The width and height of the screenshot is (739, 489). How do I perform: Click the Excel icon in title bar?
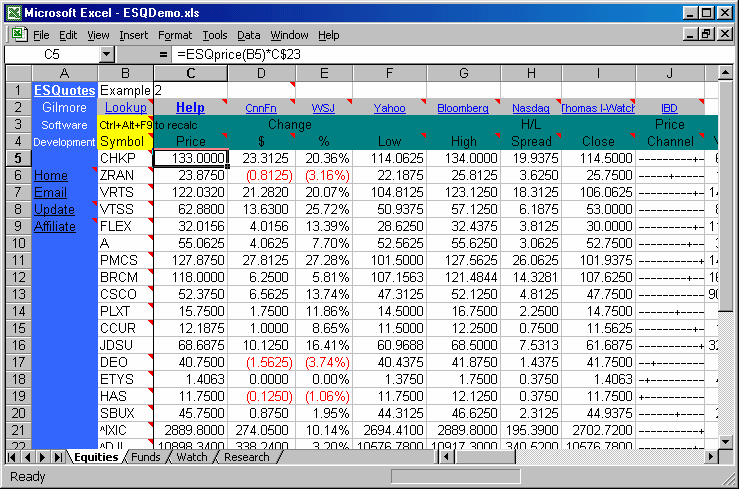12,13
